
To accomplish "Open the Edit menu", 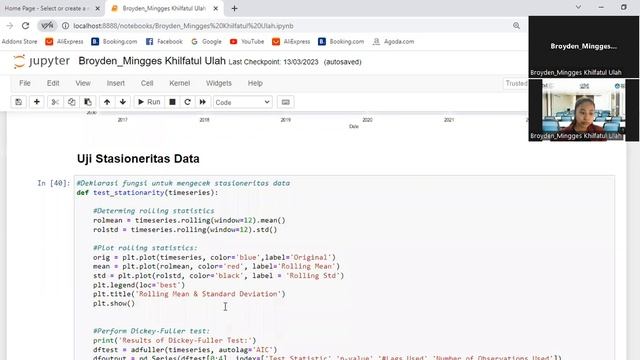I will click(x=53, y=83).
